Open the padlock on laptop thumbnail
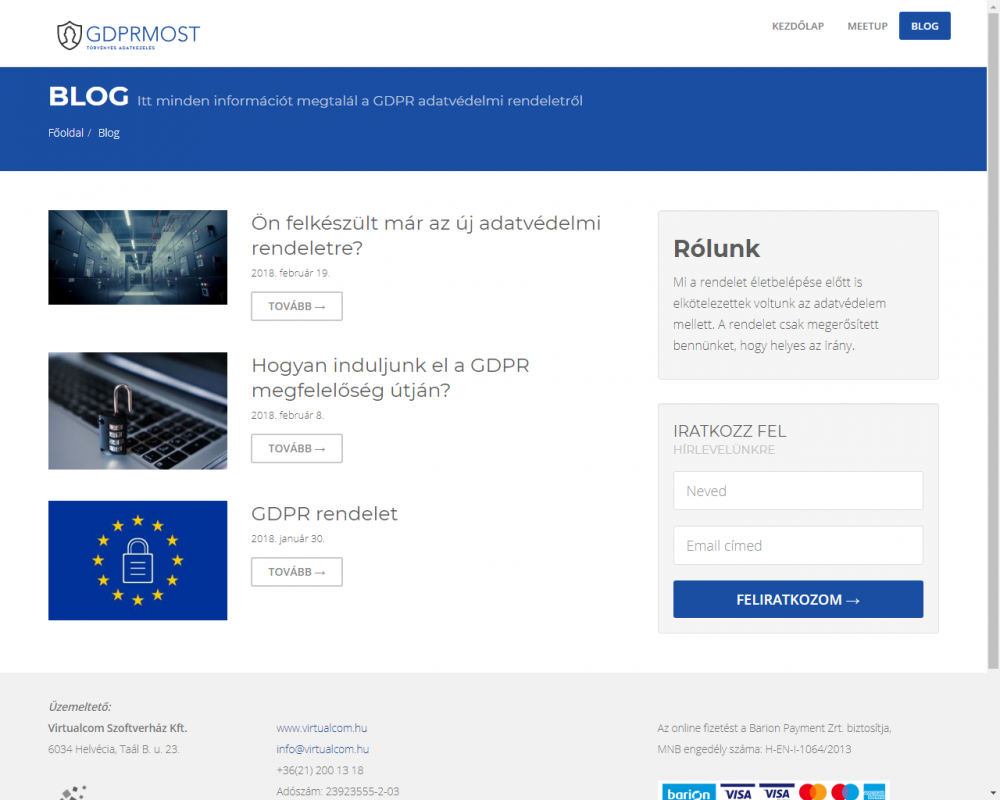 coord(138,410)
